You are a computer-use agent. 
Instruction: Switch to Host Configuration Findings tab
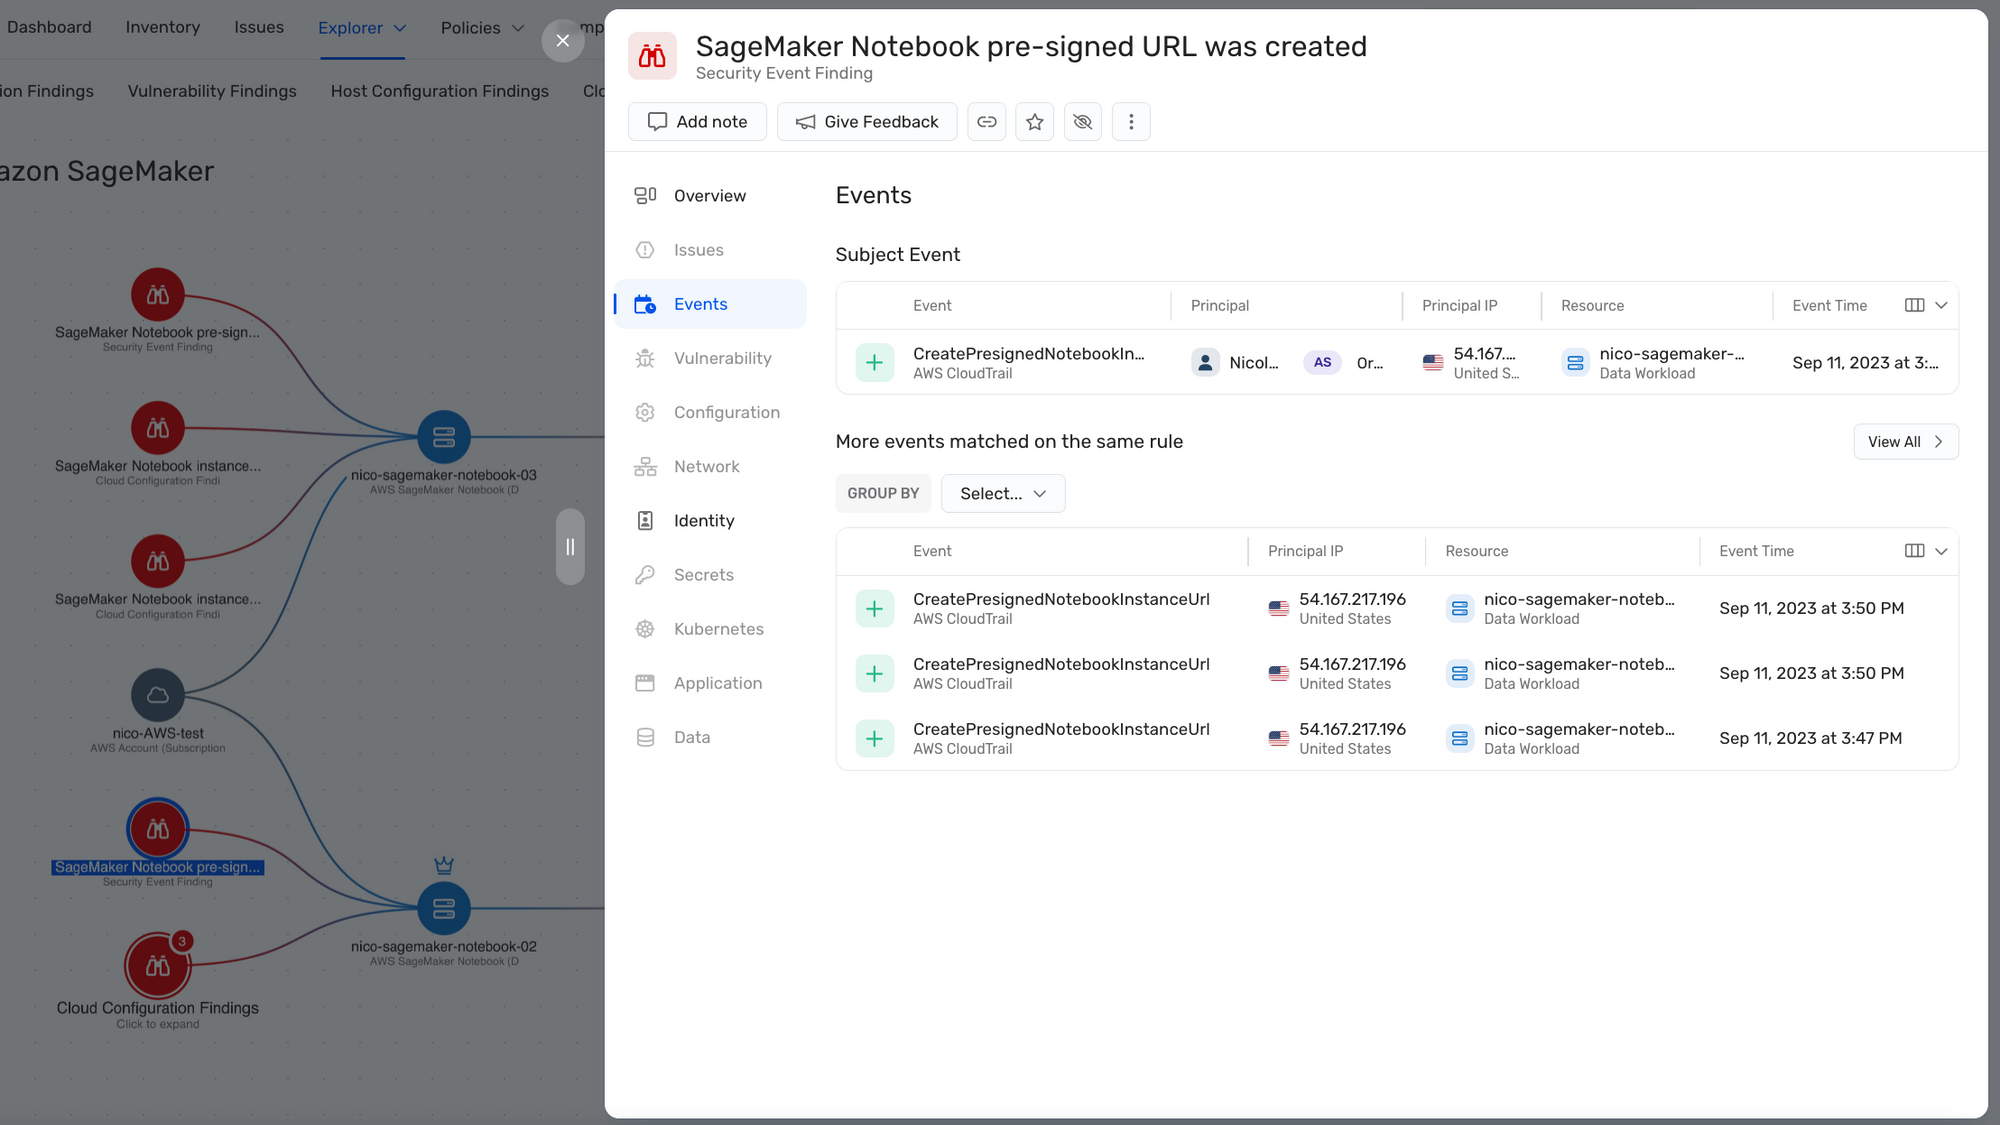tap(440, 91)
